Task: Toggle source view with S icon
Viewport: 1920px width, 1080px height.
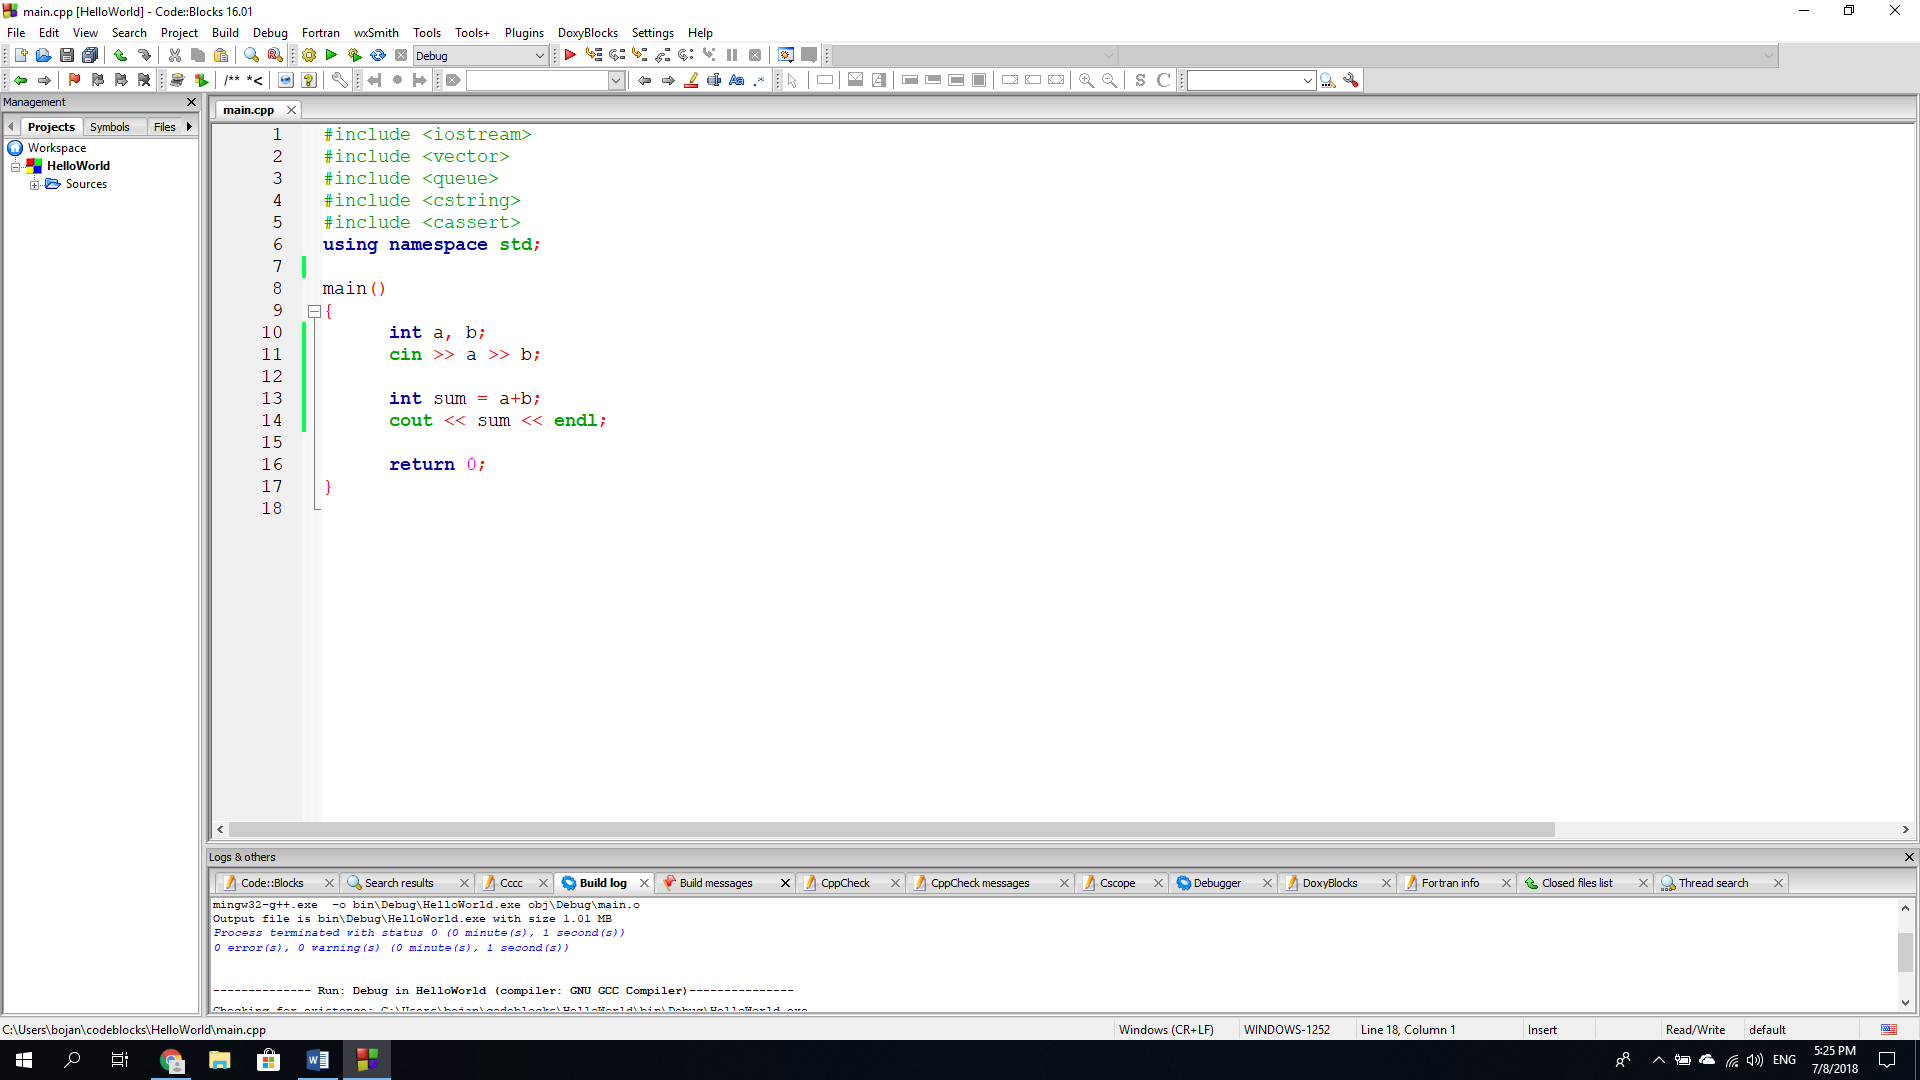Action: tap(1140, 80)
